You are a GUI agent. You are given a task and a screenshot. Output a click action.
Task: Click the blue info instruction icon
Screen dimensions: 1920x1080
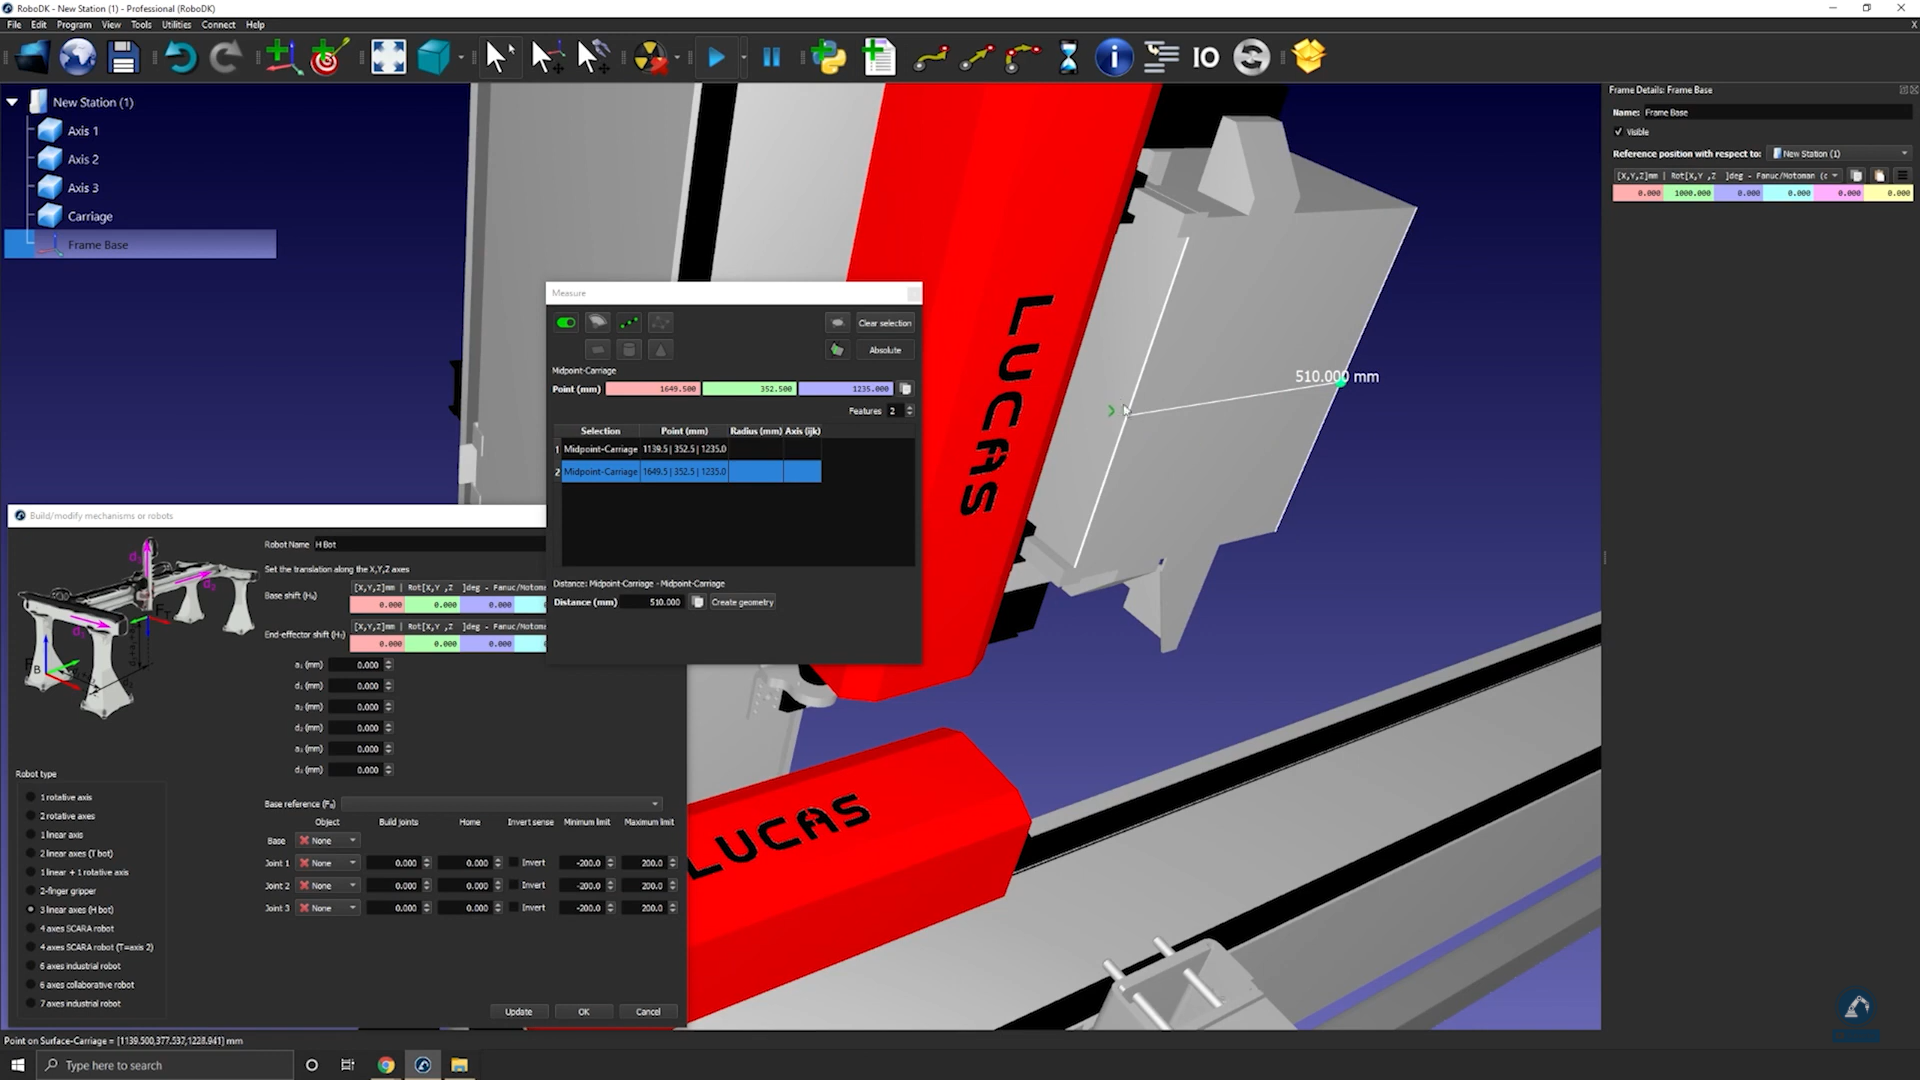1113,58
